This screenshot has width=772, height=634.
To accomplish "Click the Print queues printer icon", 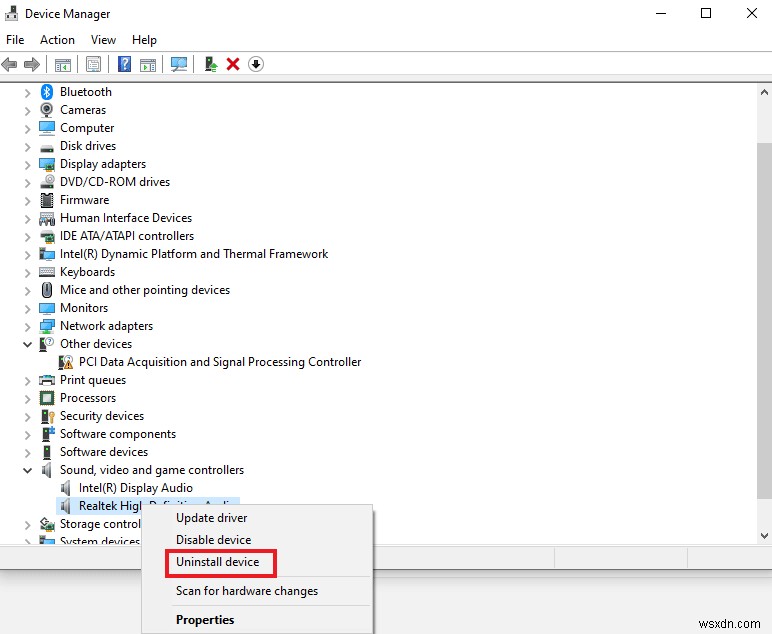I will click(47, 380).
